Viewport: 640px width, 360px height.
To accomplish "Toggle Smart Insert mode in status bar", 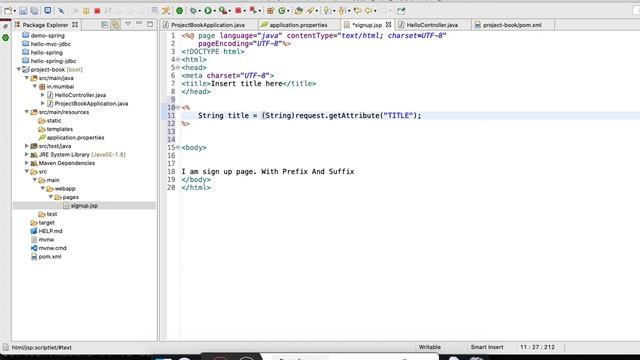I will [x=487, y=347].
